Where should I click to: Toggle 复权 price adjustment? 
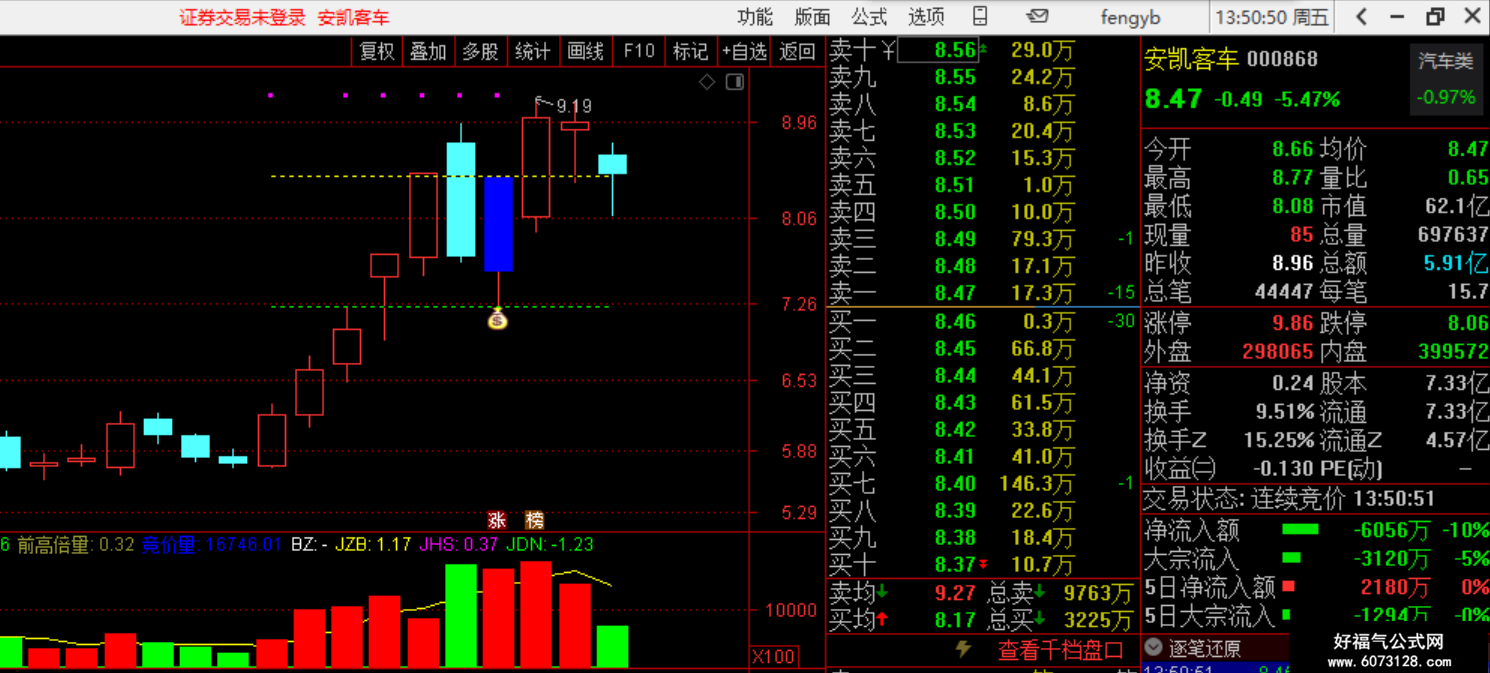pos(377,51)
